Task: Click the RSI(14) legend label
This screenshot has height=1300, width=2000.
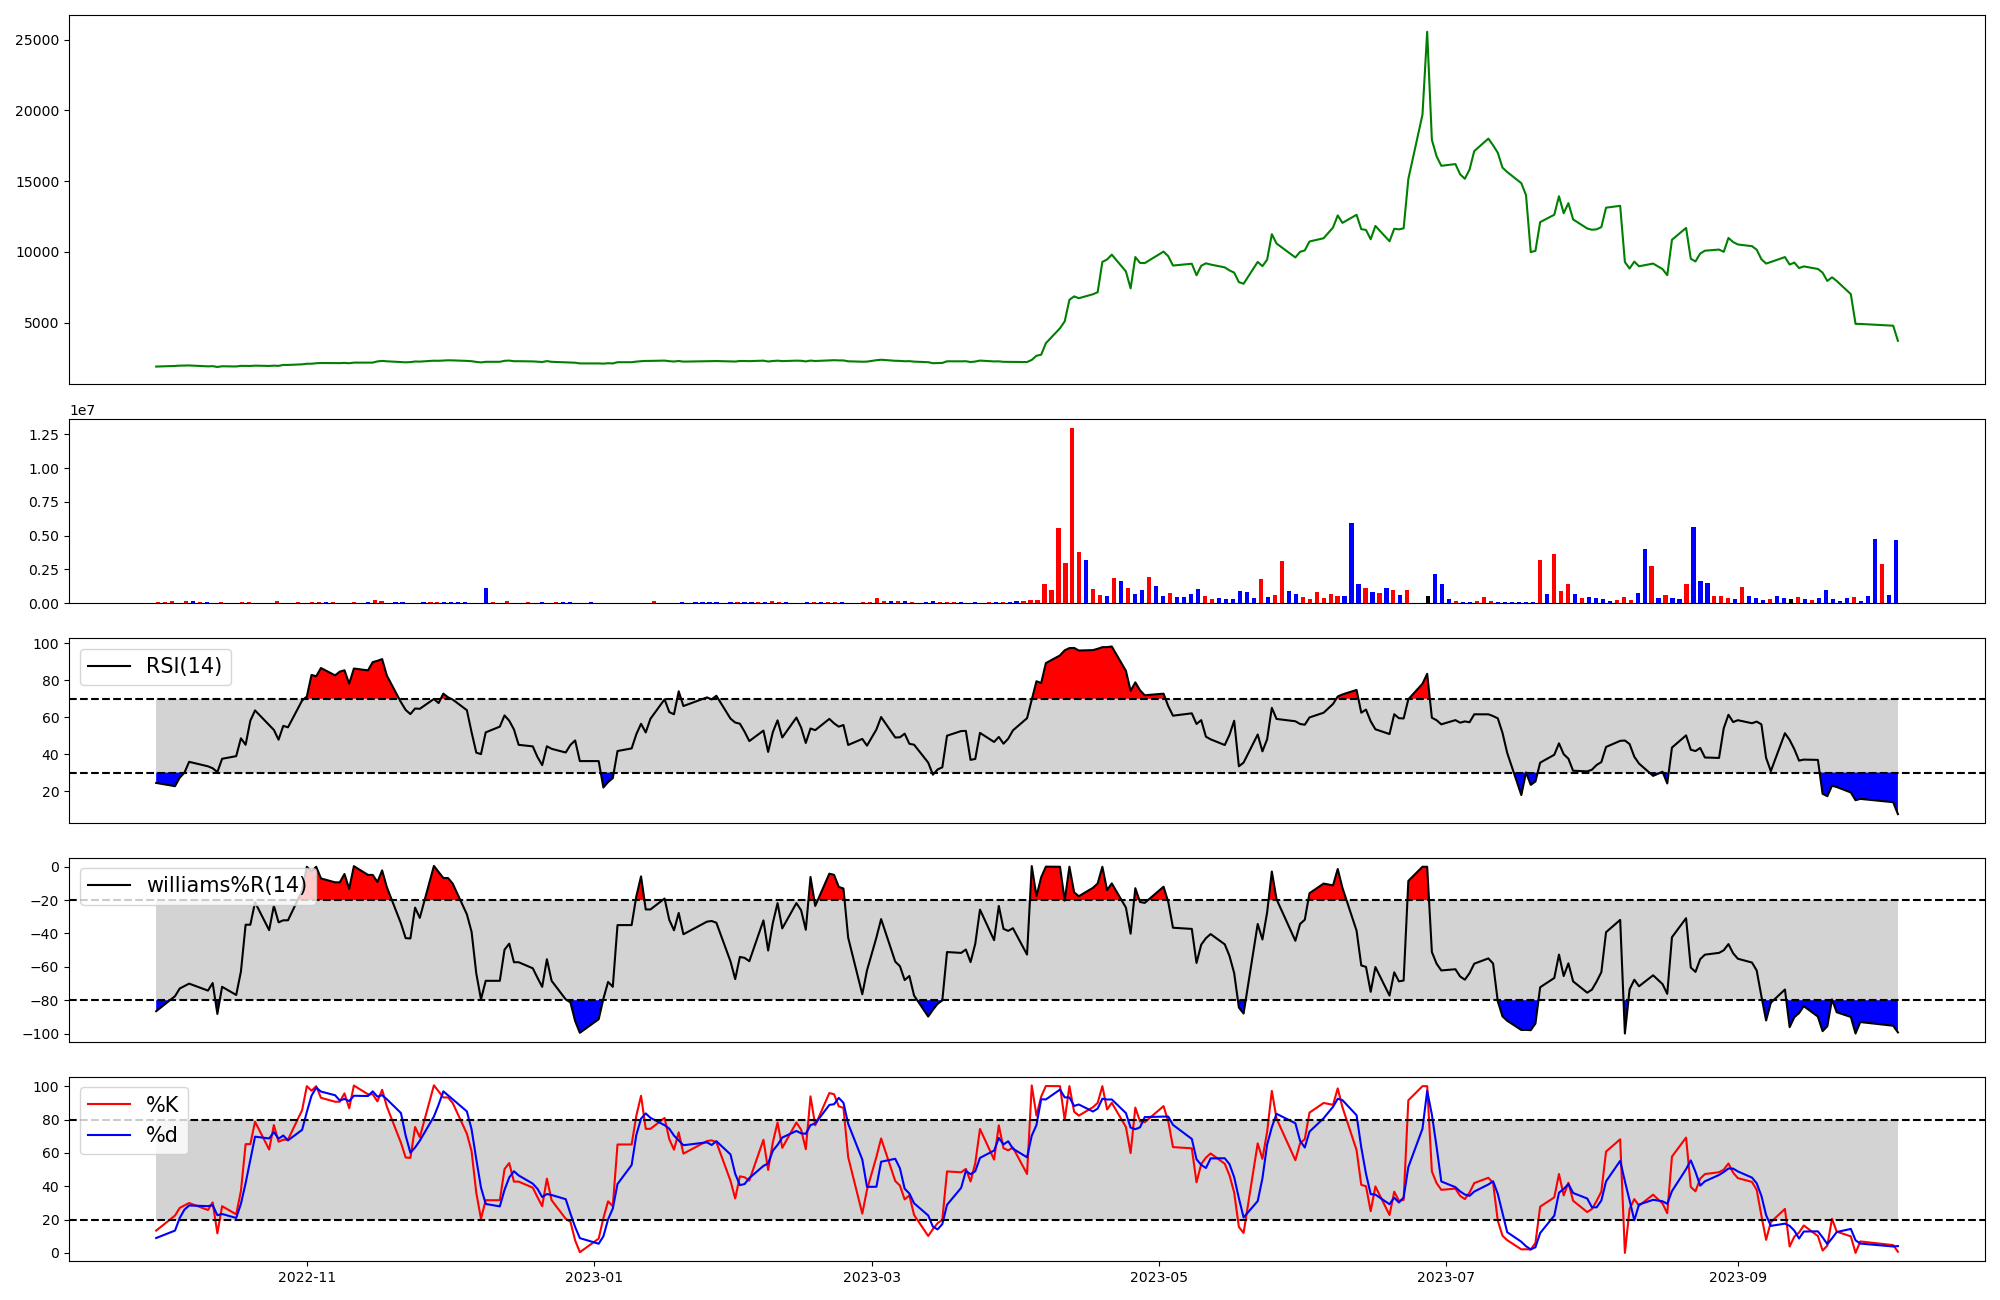Action: pyautogui.click(x=184, y=666)
